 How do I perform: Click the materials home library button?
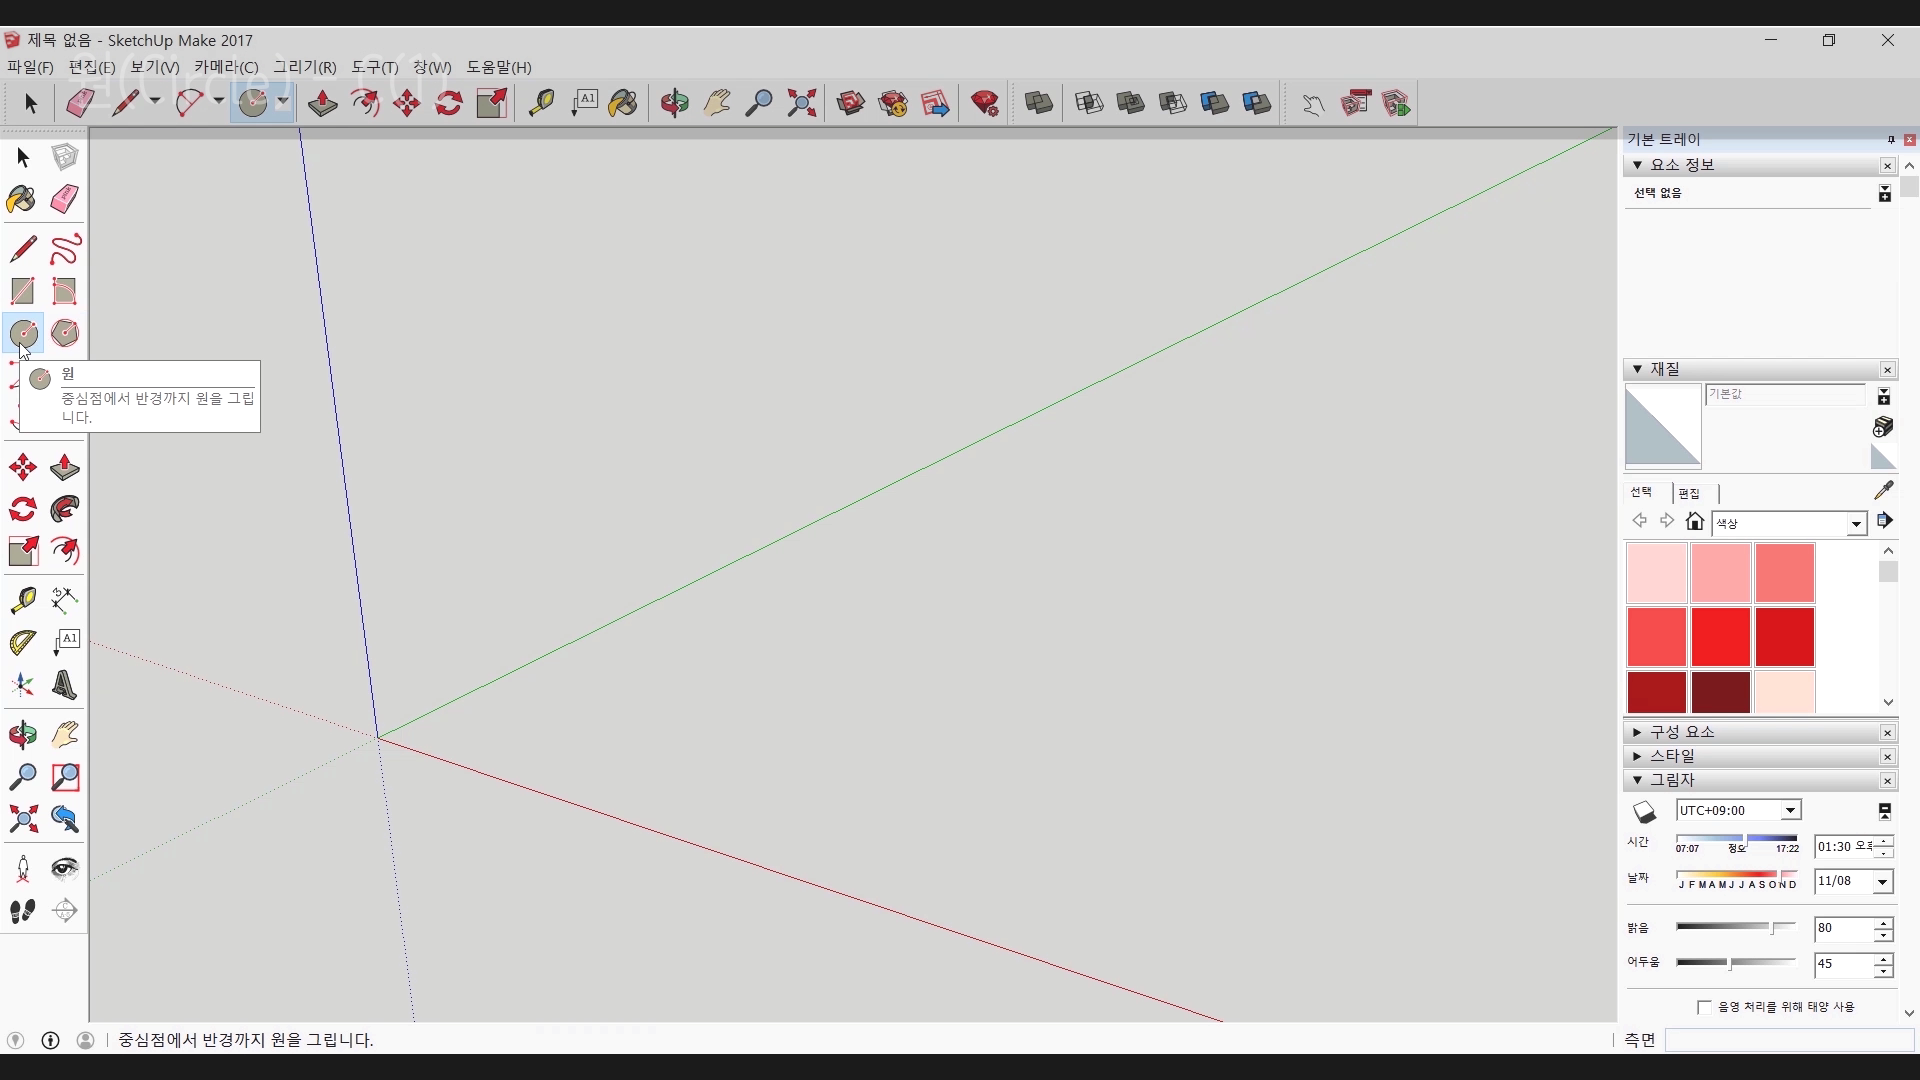point(1694,522)
